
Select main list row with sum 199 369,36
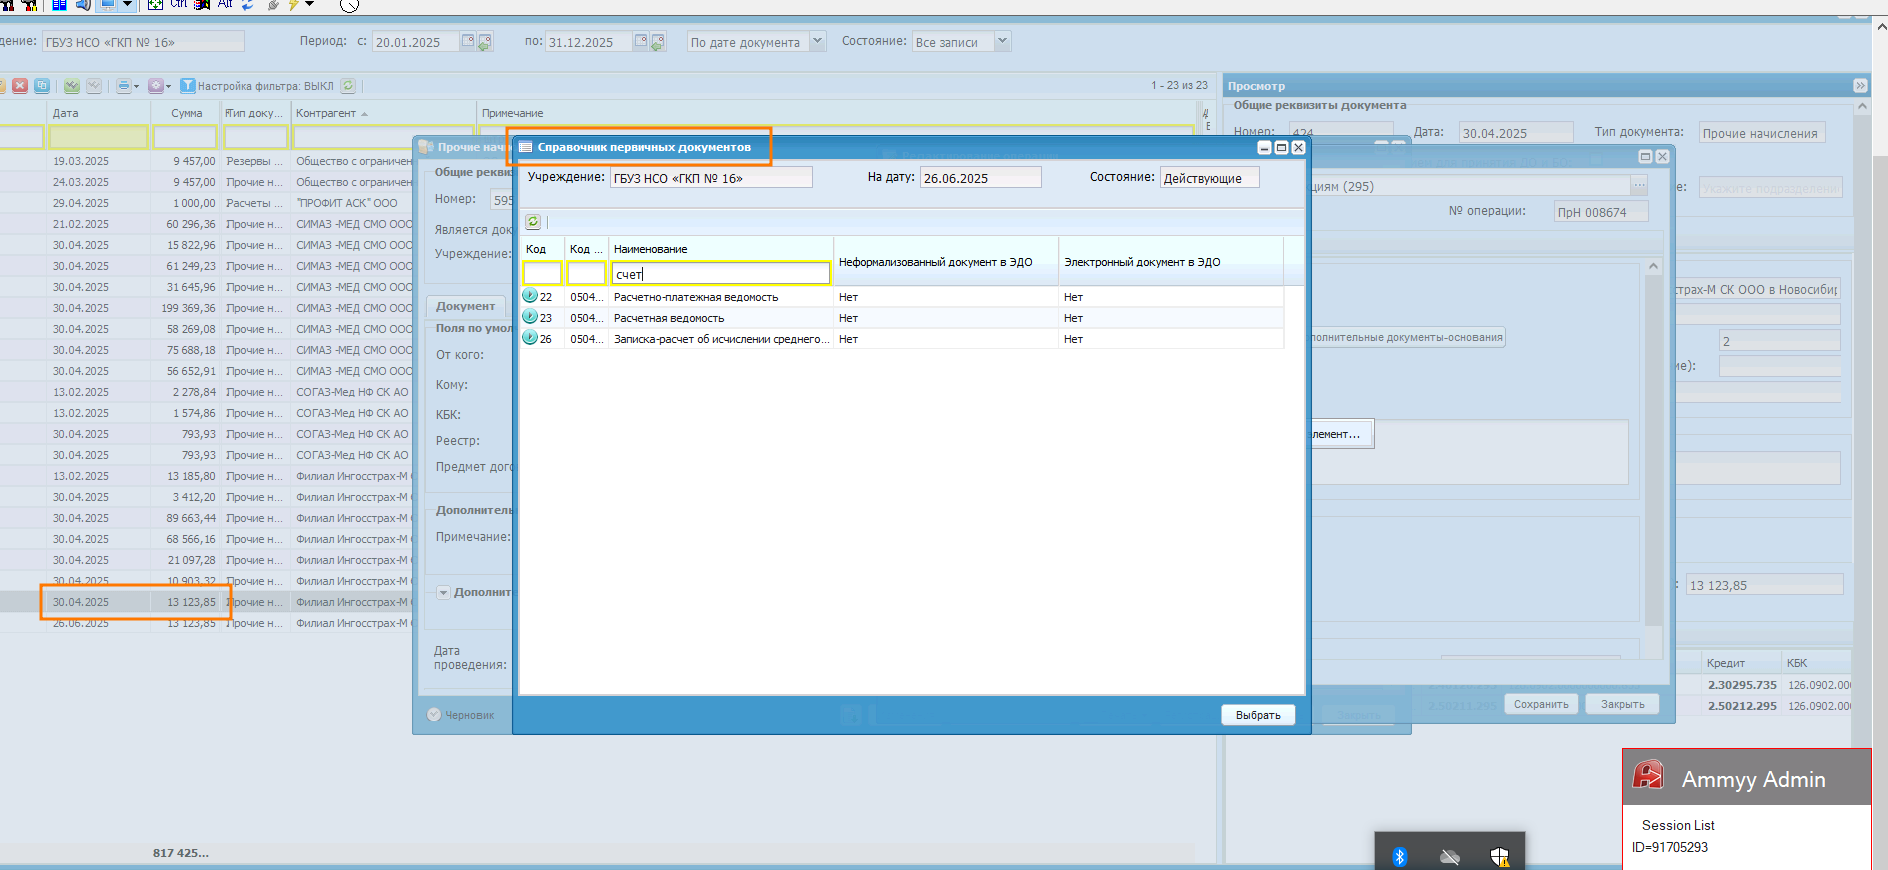point(206,308)
